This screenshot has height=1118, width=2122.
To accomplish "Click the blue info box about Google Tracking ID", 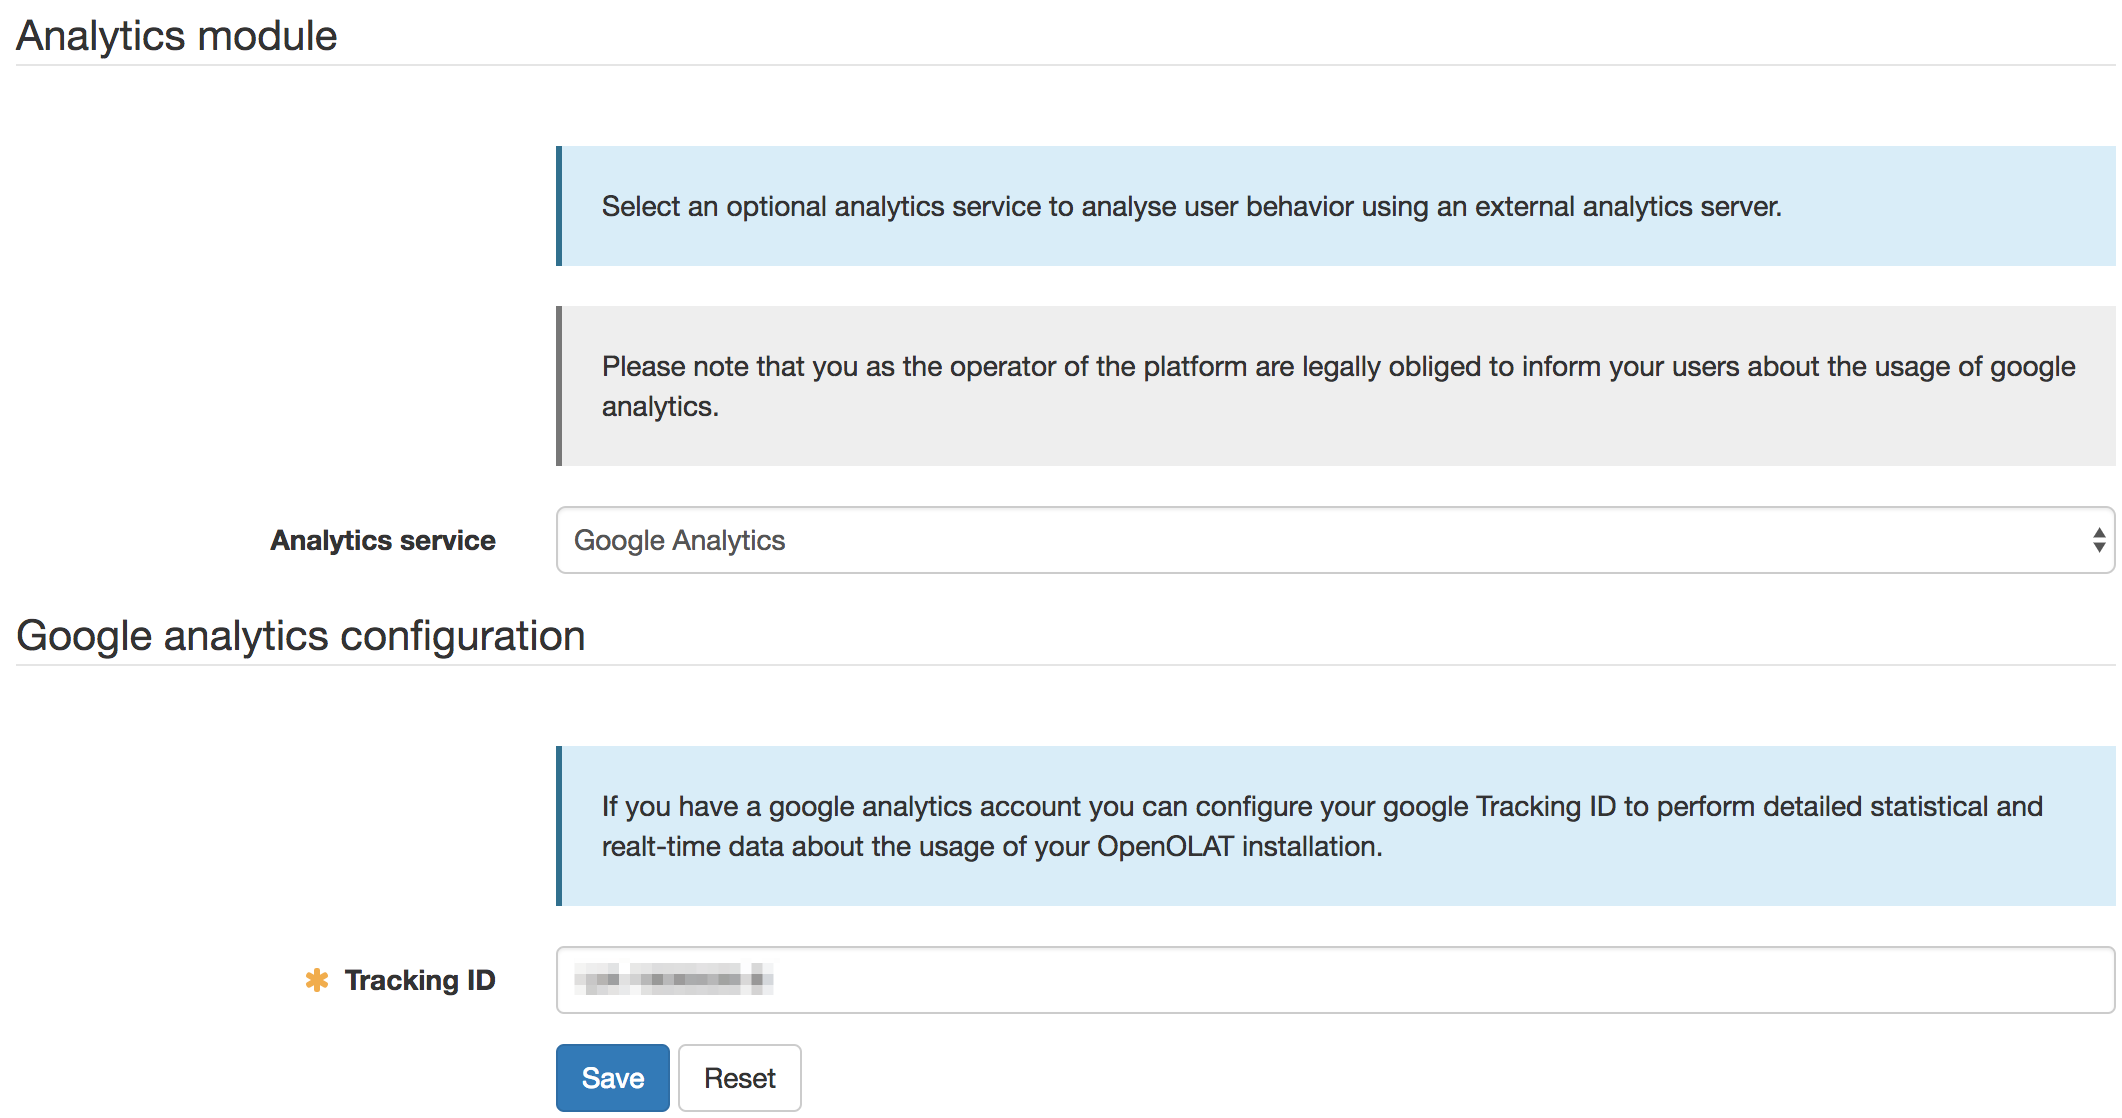I will tap(1334, 826).
